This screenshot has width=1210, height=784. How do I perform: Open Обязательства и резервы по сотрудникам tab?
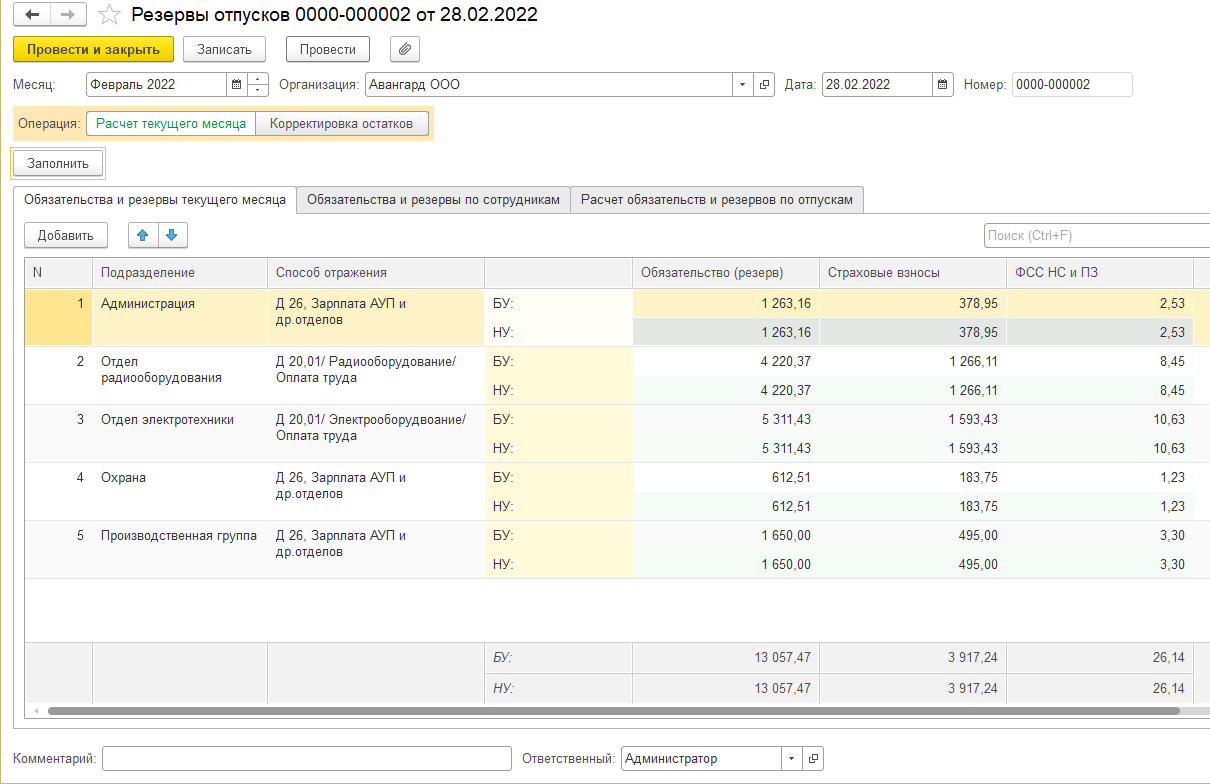pos(433,199)
